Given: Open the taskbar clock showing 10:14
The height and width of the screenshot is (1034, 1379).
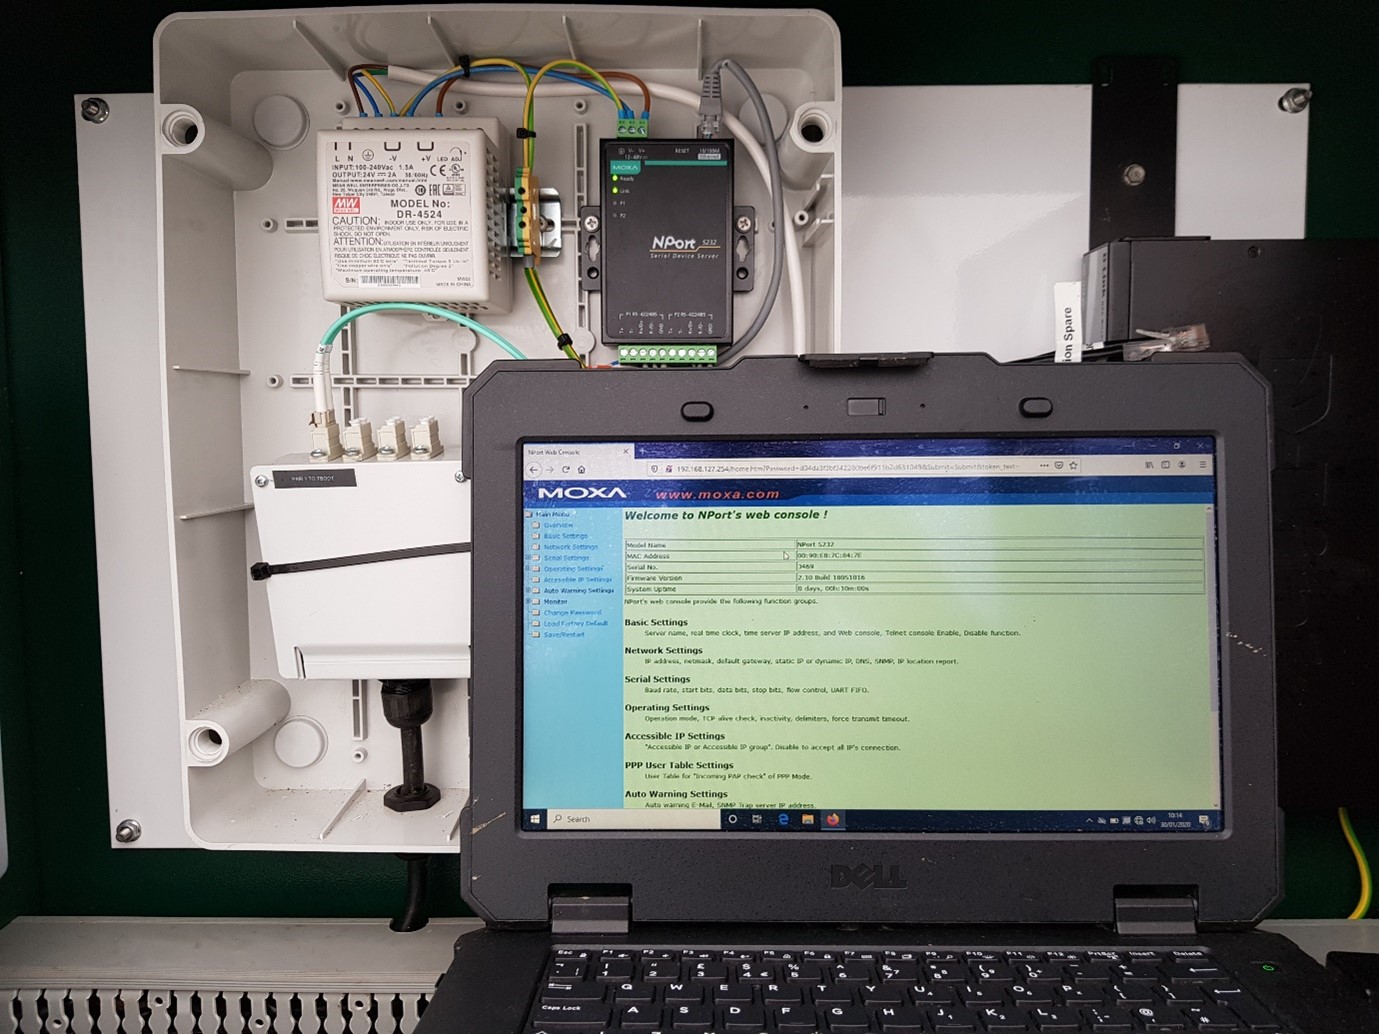Looking at the screenshot, I should pos(1175,820).
